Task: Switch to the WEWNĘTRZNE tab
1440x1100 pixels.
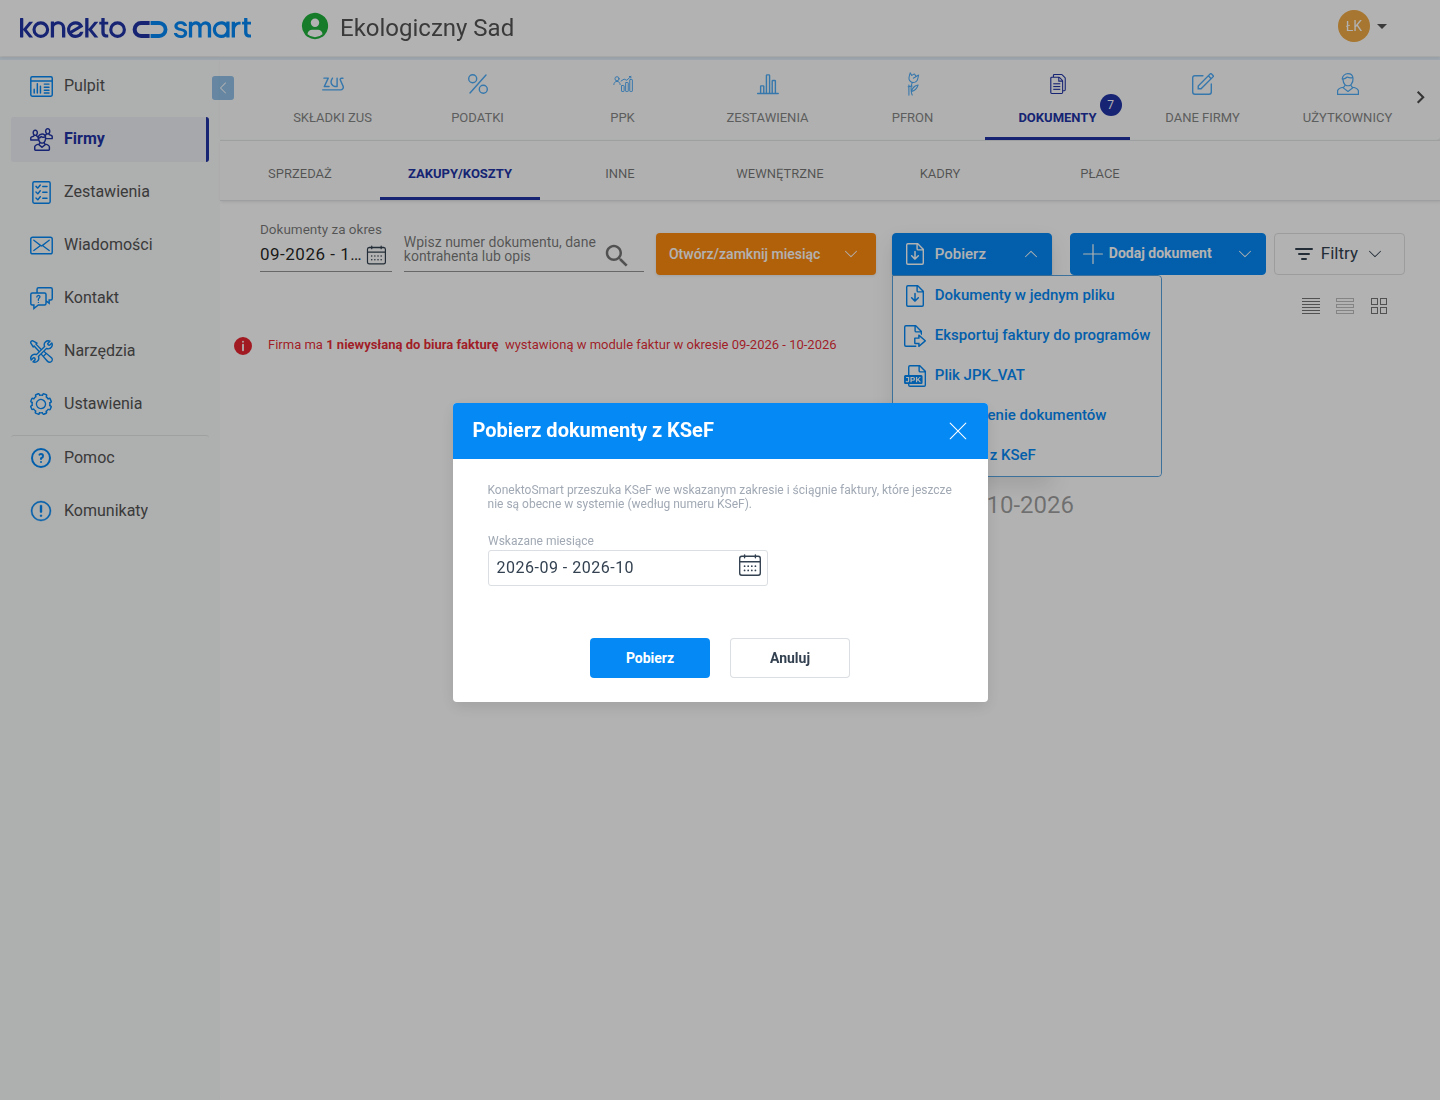Action: [x=780, y=174]
